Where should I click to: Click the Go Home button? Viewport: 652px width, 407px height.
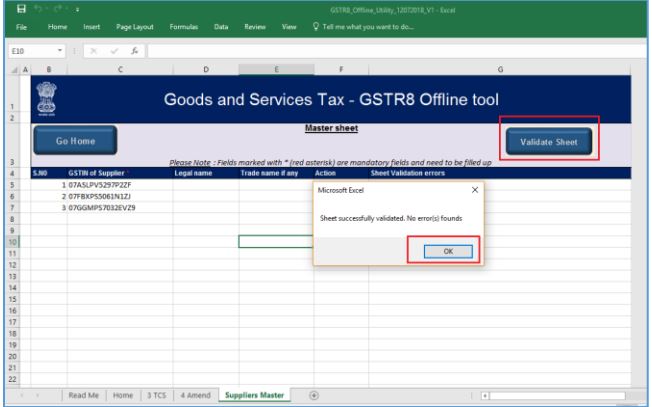coord(75,141)
